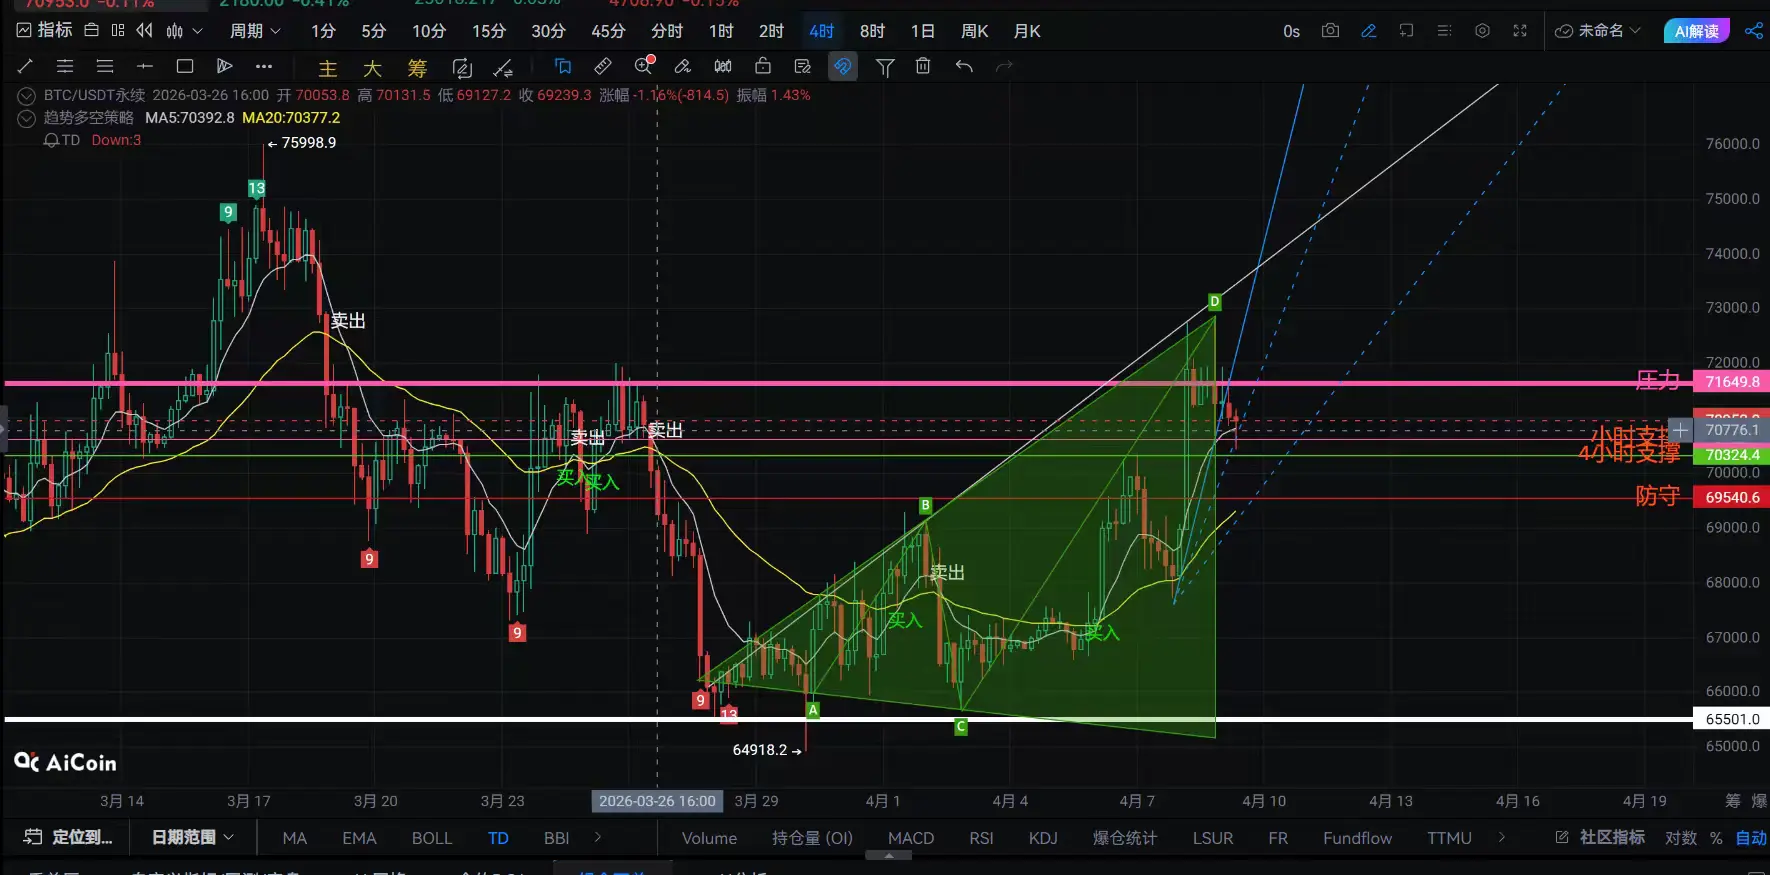Expand more sub-indicators arrow after TTMU

pyautogui.click(x=1501, y=837)
